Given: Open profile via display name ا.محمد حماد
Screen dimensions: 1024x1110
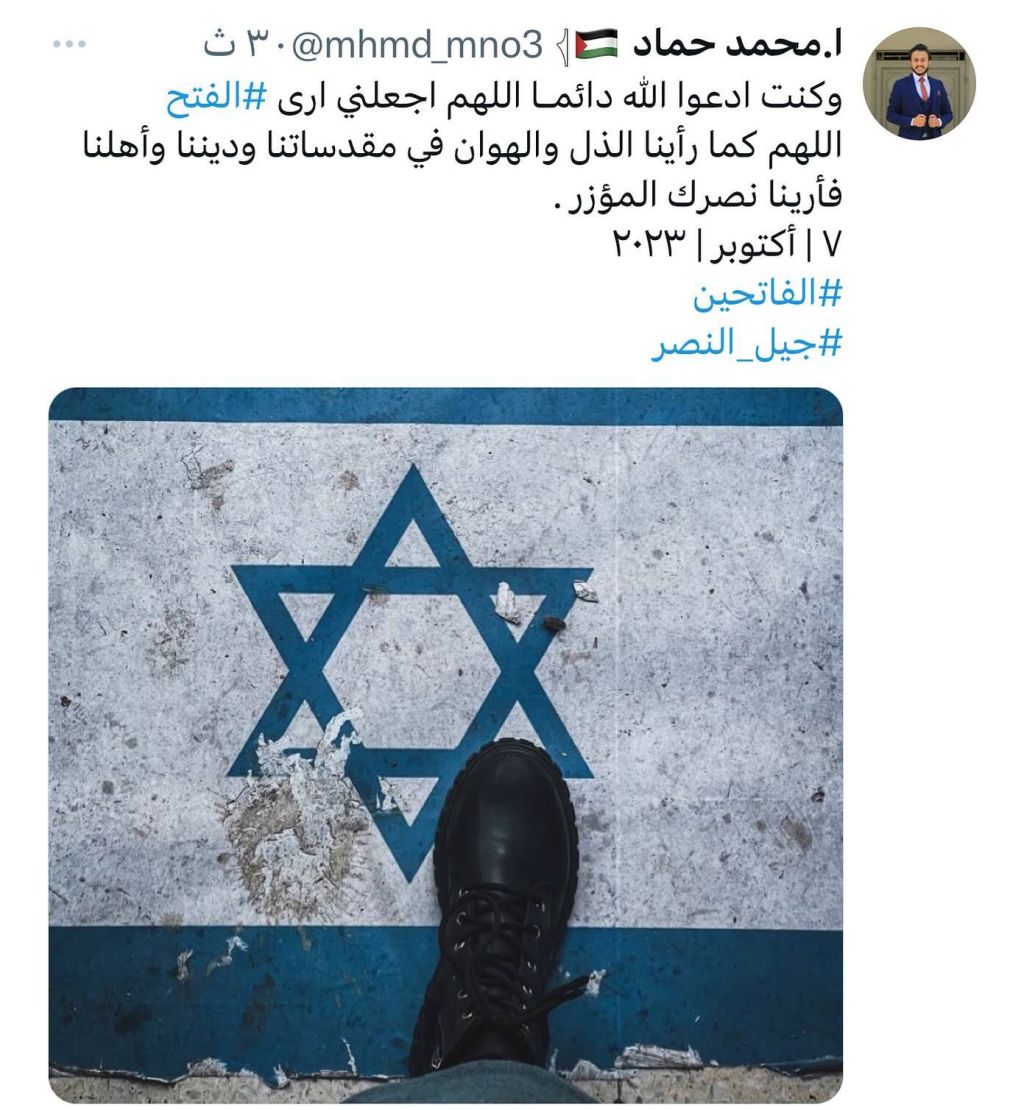Looking at the screenshot, I should pyautogui.click(x=736, y=44).
